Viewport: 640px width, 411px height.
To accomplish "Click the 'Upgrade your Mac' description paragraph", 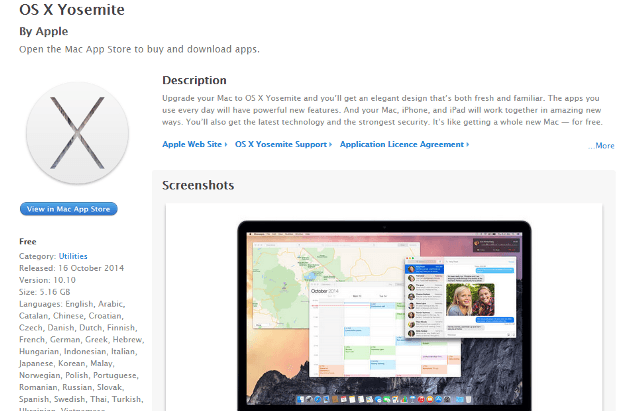I will point(382,110).
